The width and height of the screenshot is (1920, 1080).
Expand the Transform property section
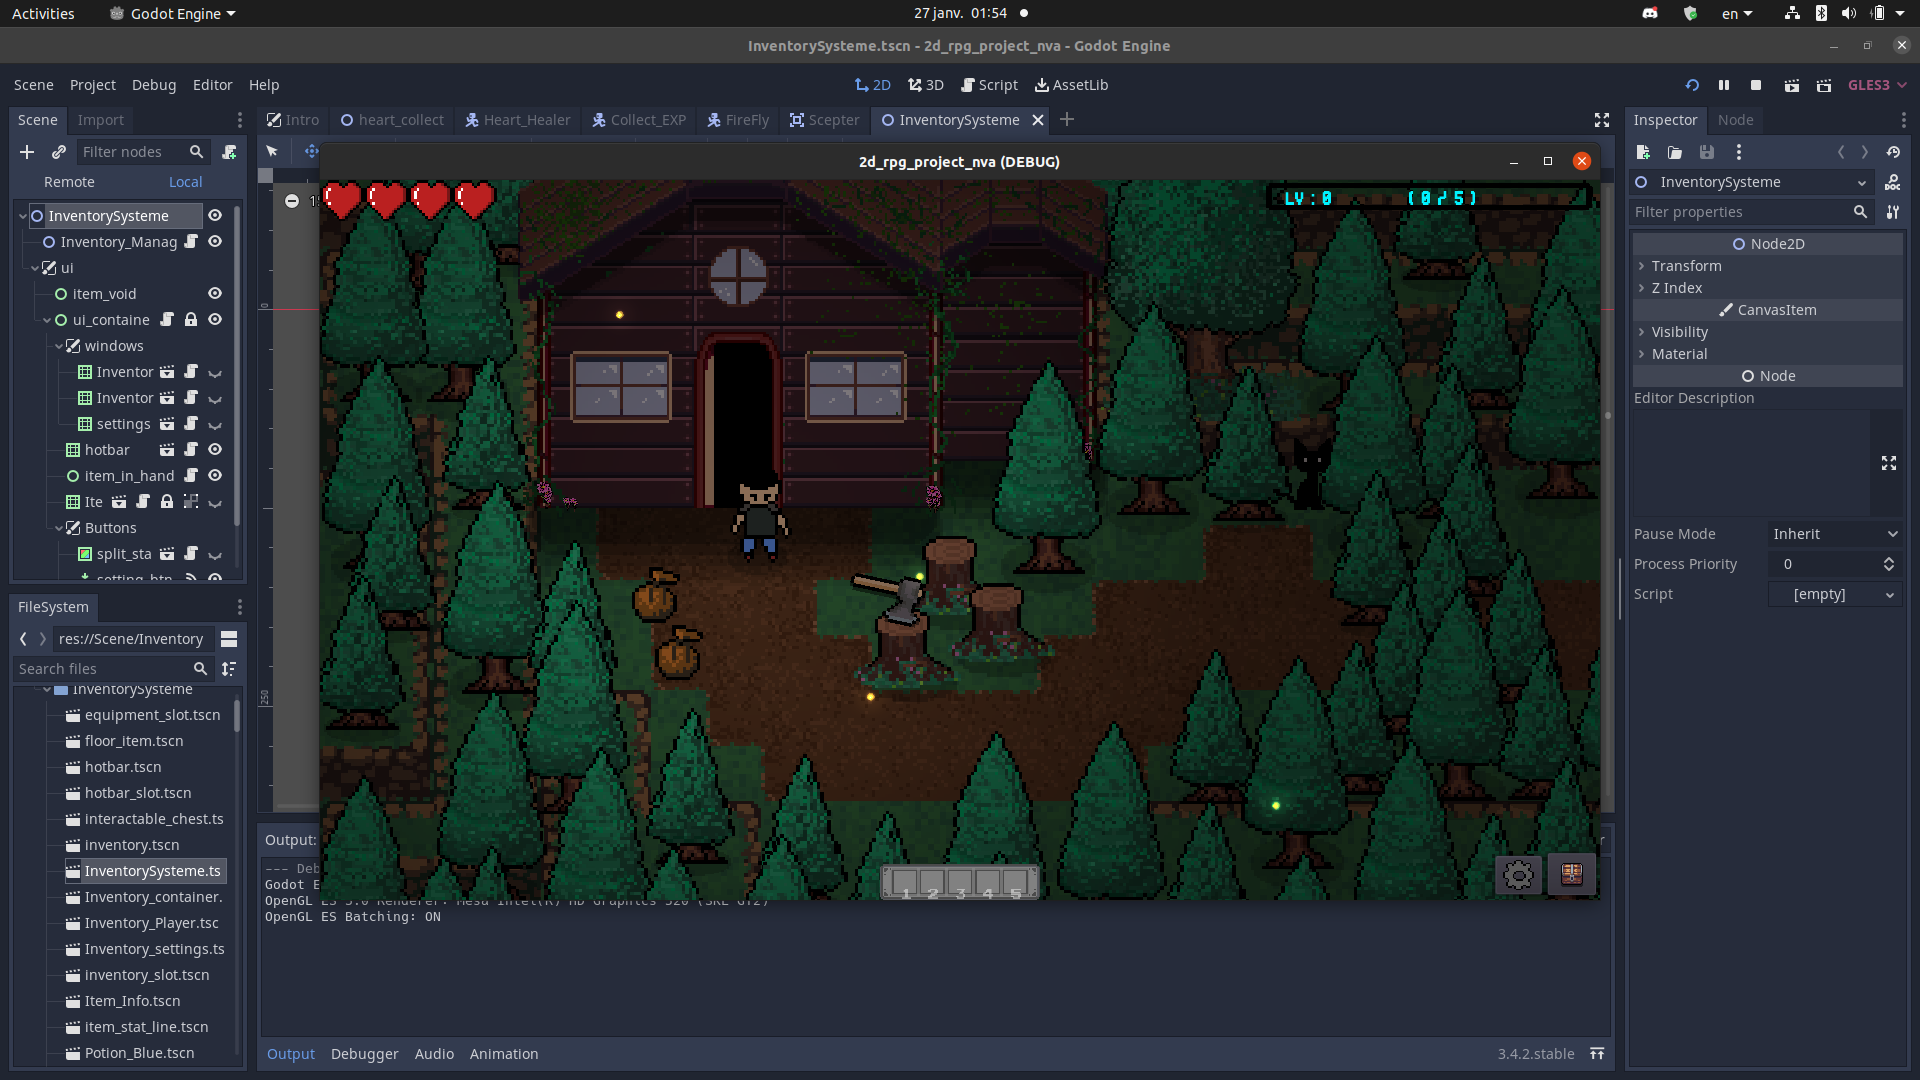point(1687,265)
